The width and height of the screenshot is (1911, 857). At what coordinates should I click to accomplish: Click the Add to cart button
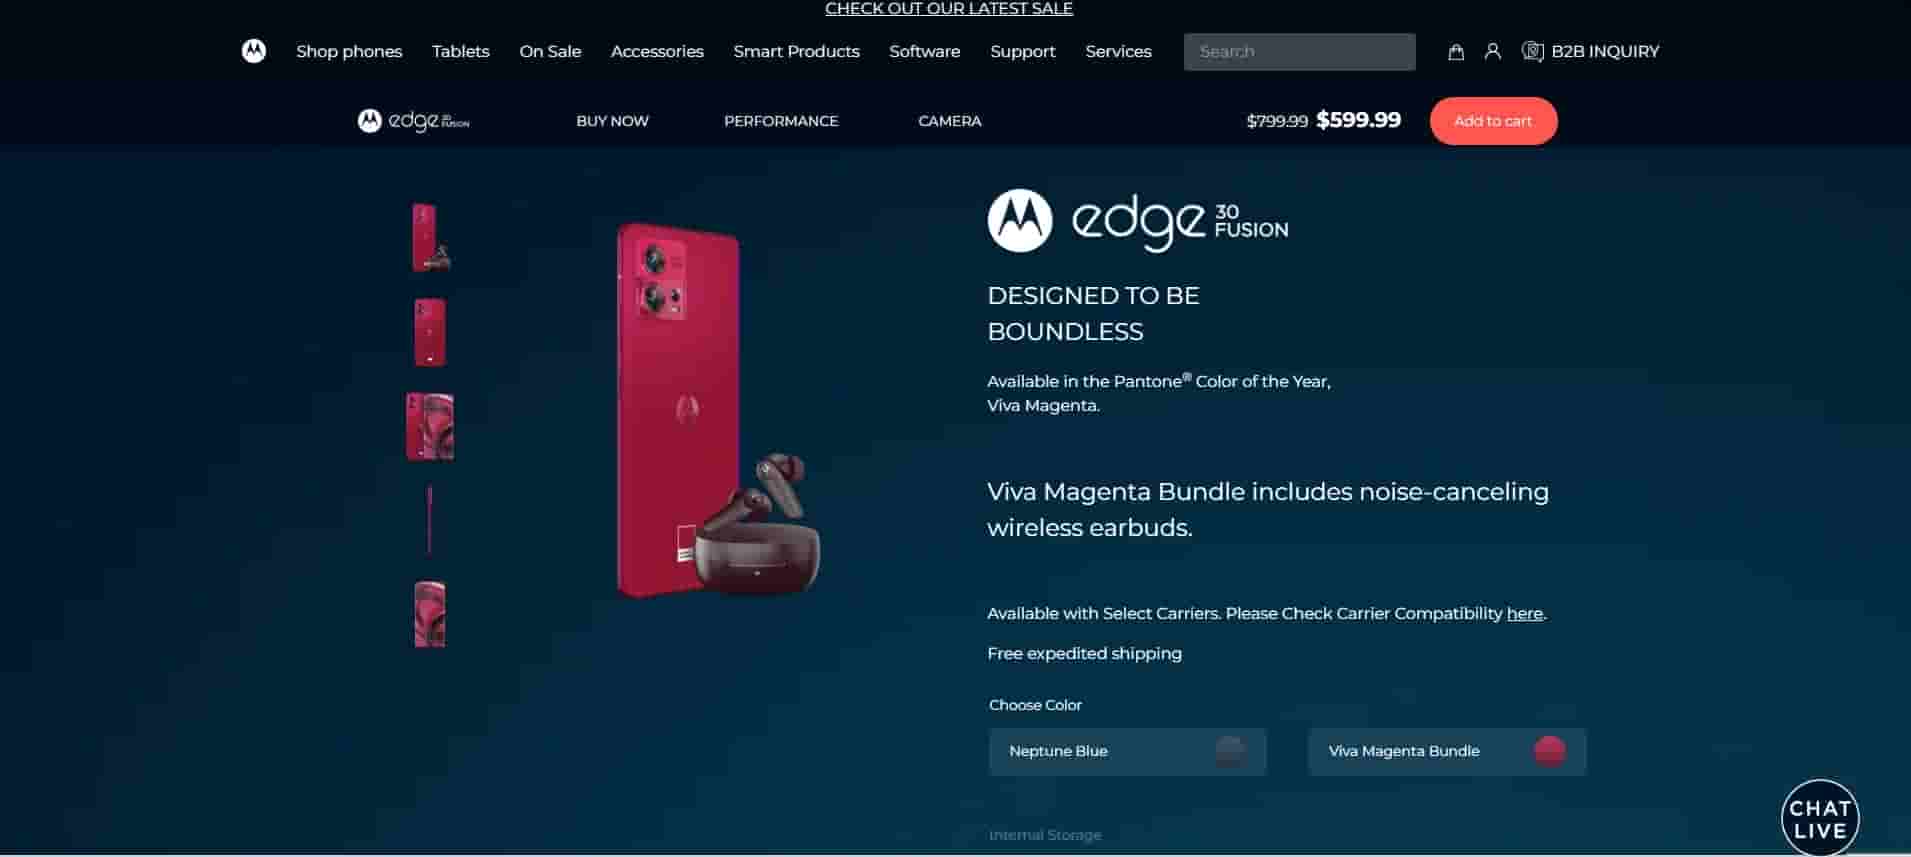(x=1493, y=121)
